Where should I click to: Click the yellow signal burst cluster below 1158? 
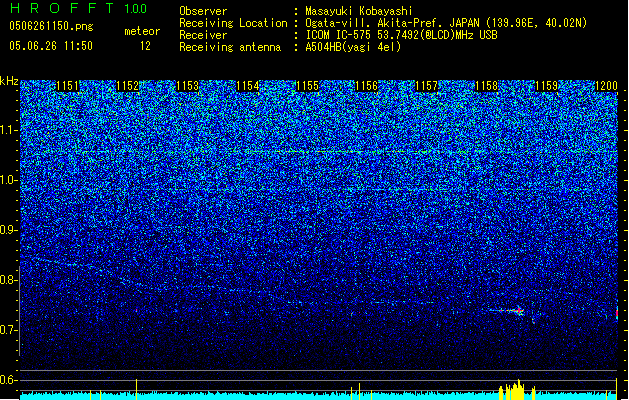tap(511, 390)
